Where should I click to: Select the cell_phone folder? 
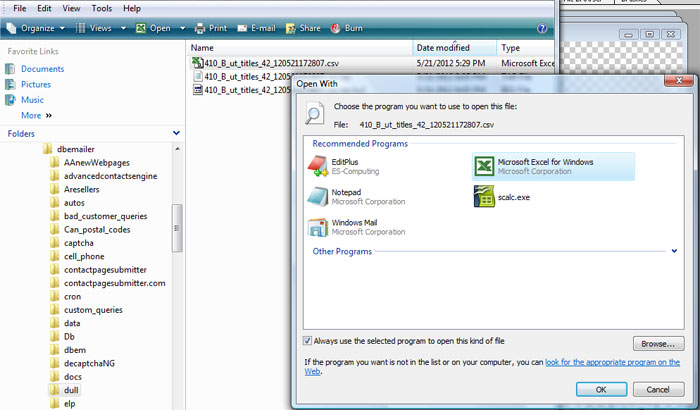(77, 256)
